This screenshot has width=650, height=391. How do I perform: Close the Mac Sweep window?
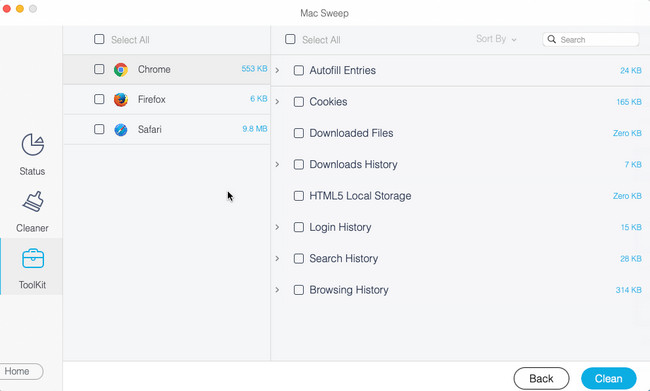[x=7, y=9]
